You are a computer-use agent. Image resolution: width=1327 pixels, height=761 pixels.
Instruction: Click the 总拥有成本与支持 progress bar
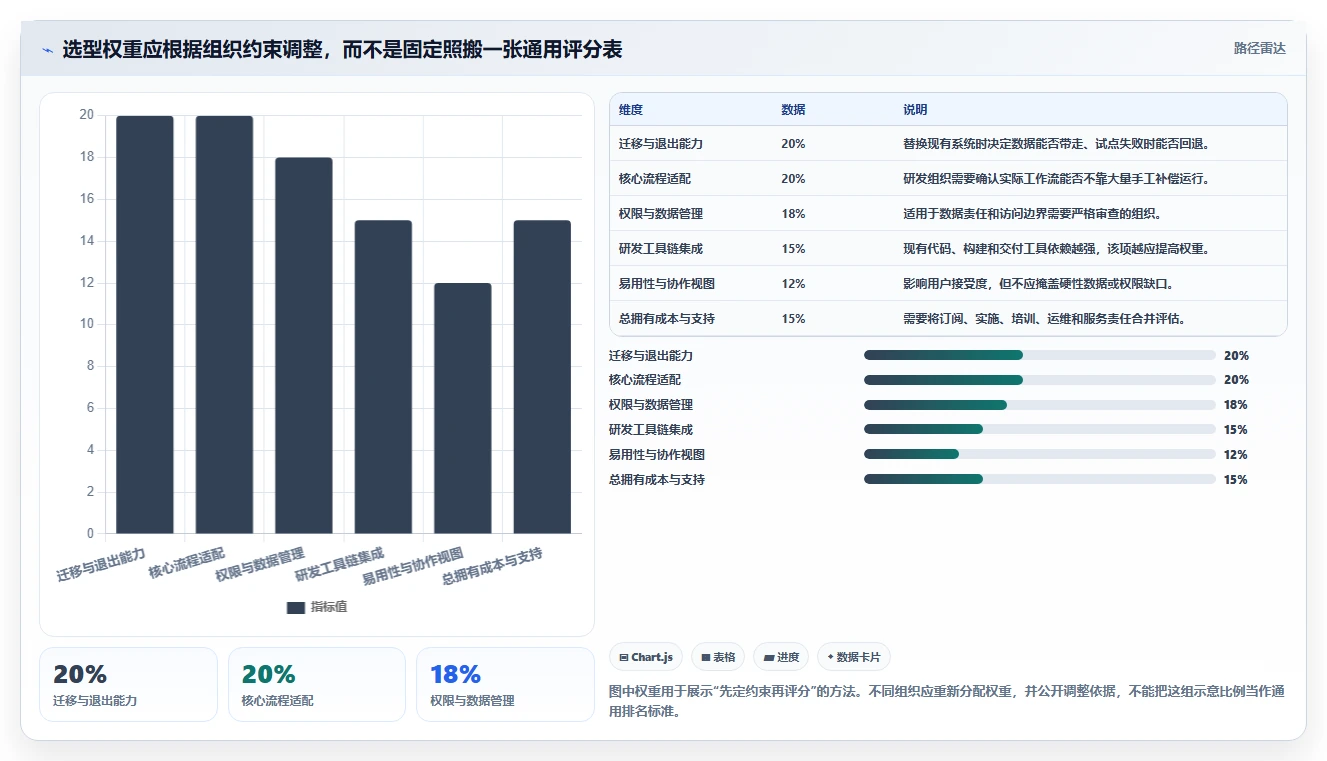pyautogui.click(x=1040, y=479)
